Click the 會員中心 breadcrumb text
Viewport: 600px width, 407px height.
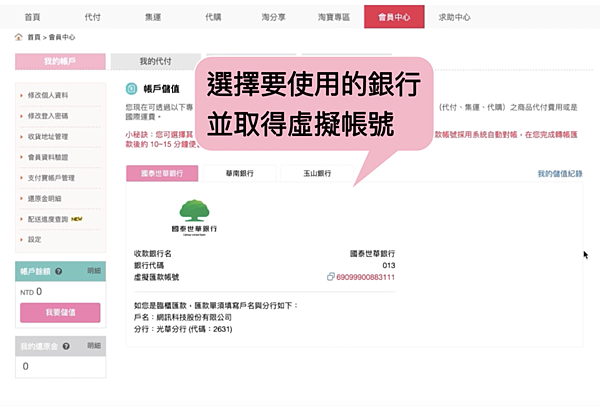pos(62,37)
